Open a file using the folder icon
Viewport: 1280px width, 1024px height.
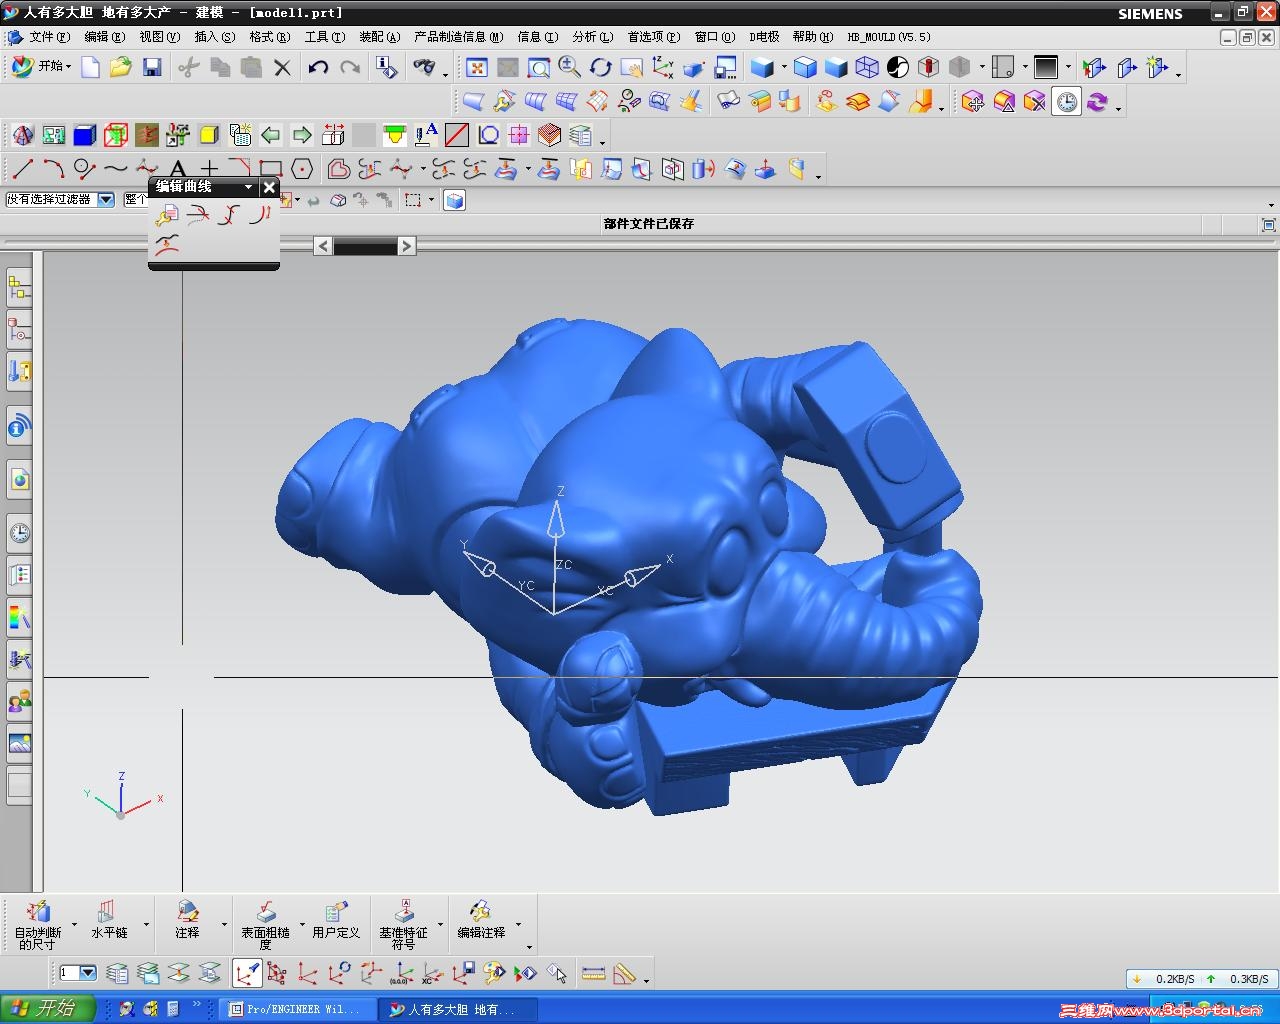[x=121, y=67]
